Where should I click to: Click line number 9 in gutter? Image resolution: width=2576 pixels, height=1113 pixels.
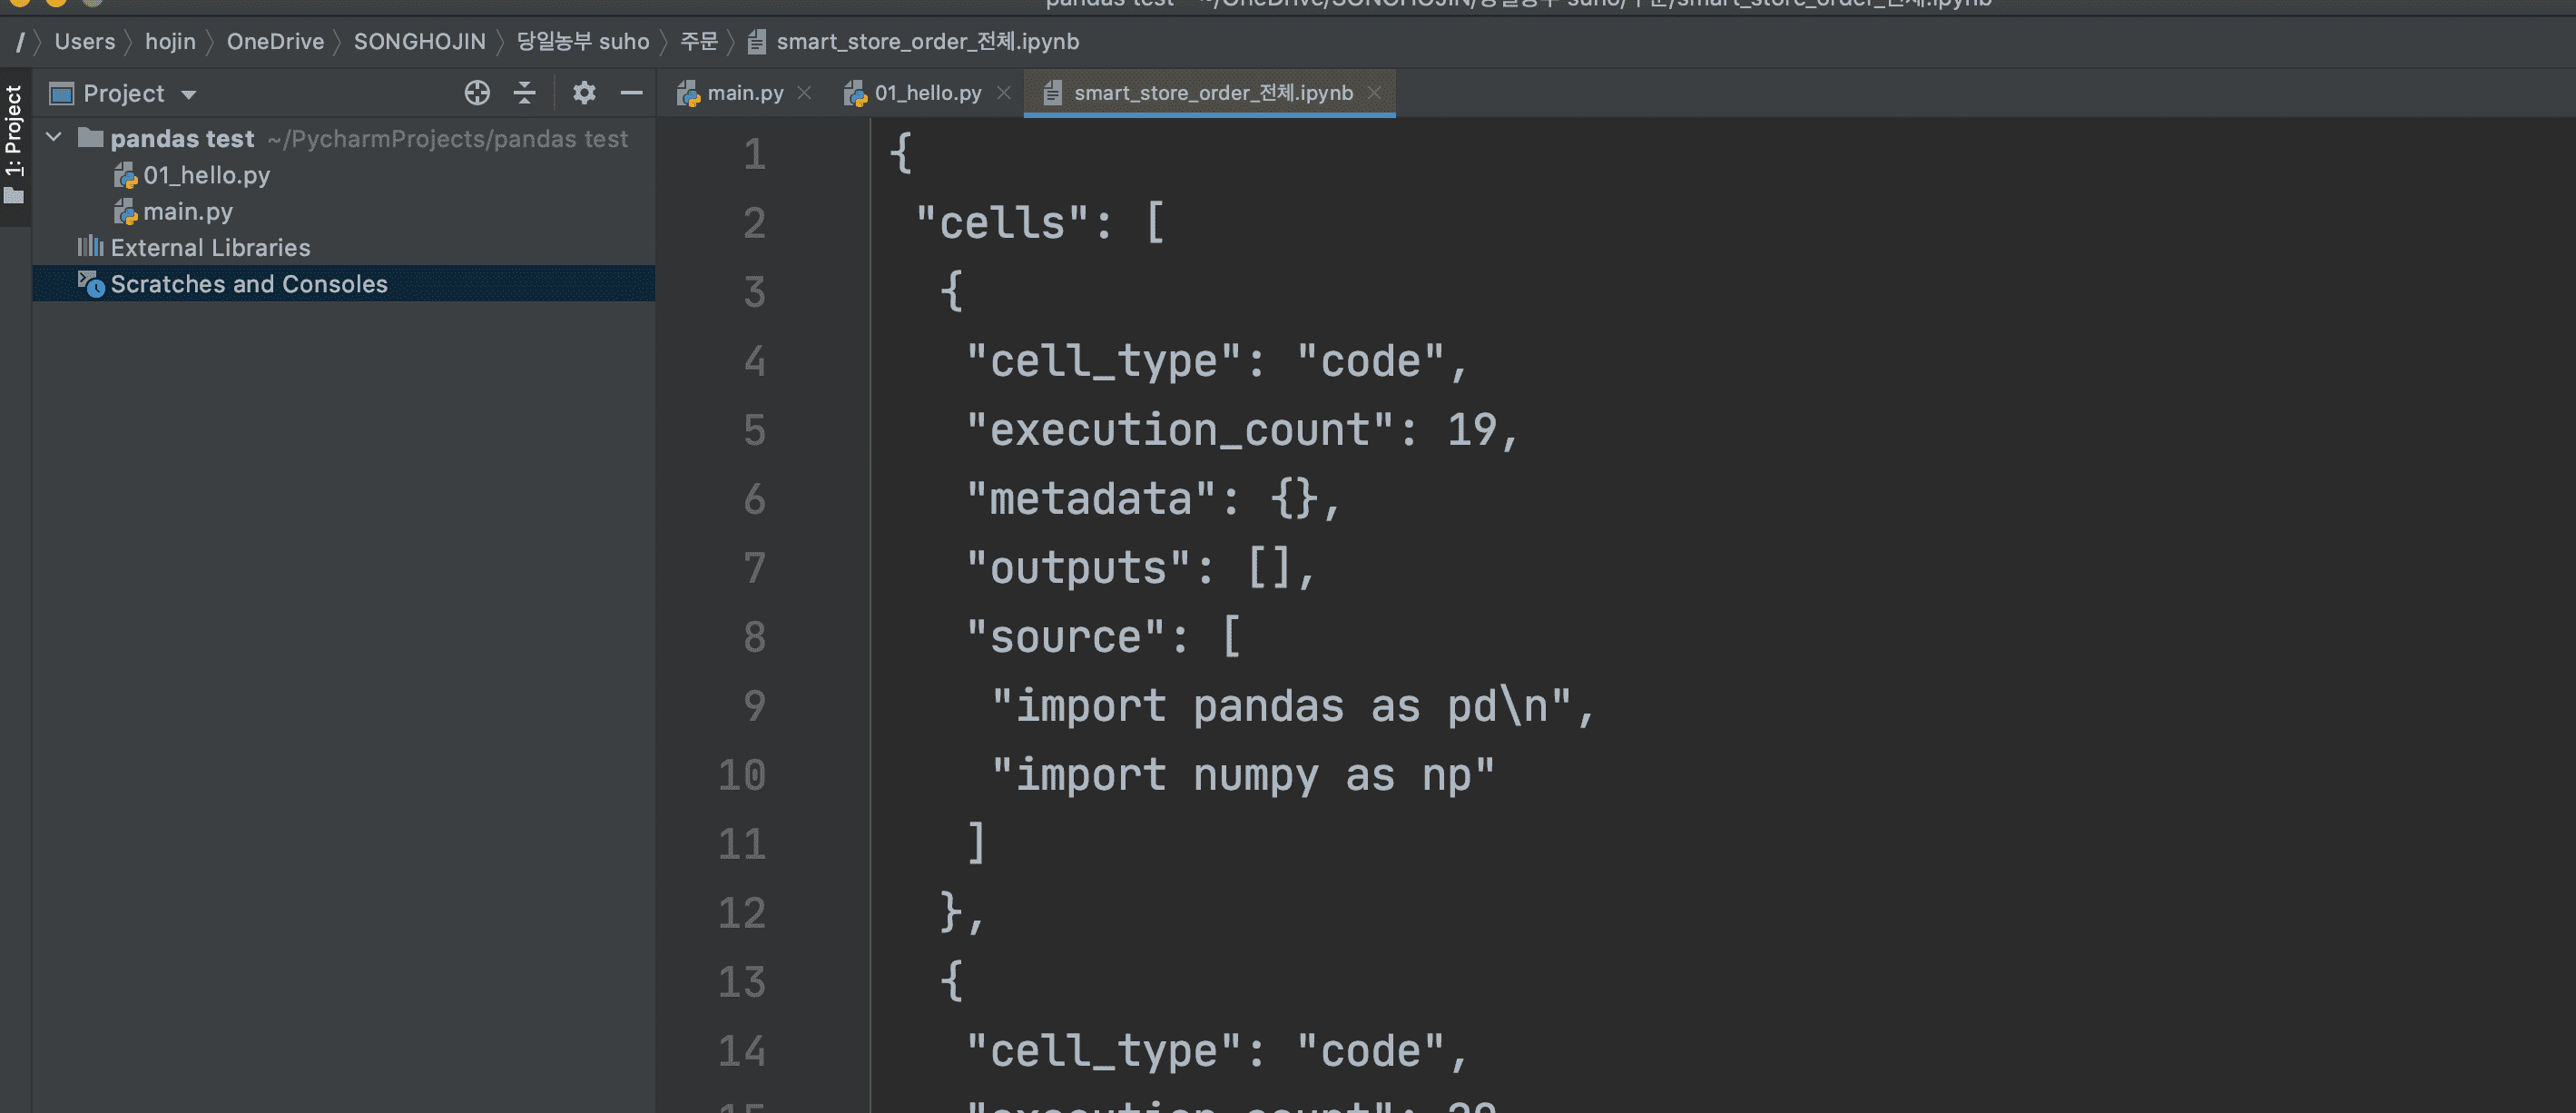click(x=754, y=706)
